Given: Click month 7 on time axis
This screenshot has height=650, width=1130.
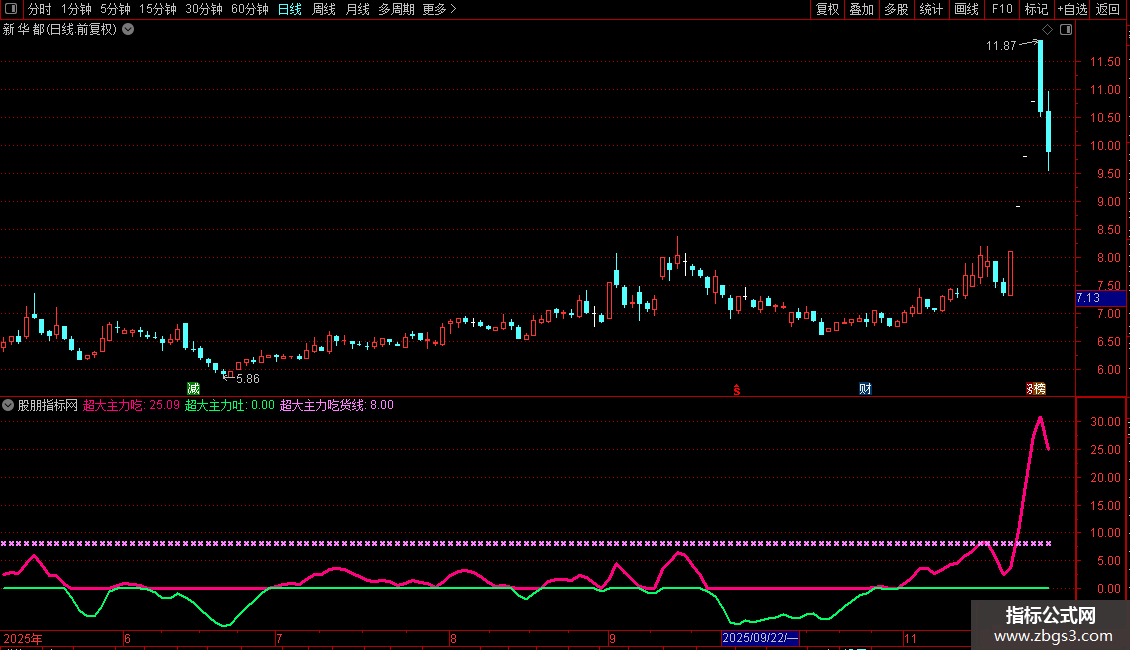Looking at the screenshot, I should 279,638.
